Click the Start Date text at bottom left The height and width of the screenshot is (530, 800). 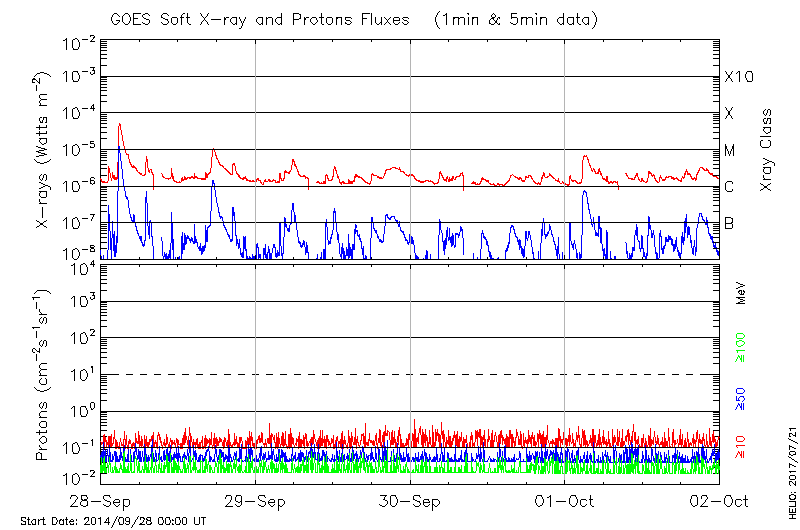point(114,522)
